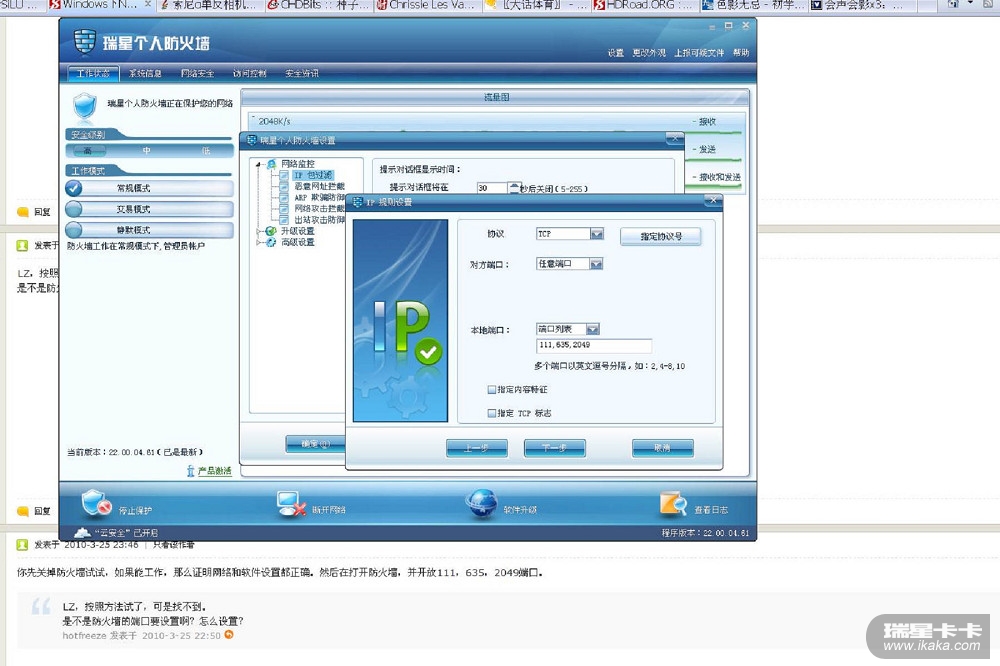Check the 指定 TCP 标志 checkbox
The height and width of the screenshot is (666, 1000).
pyautogui.click(x=492, y=413)
